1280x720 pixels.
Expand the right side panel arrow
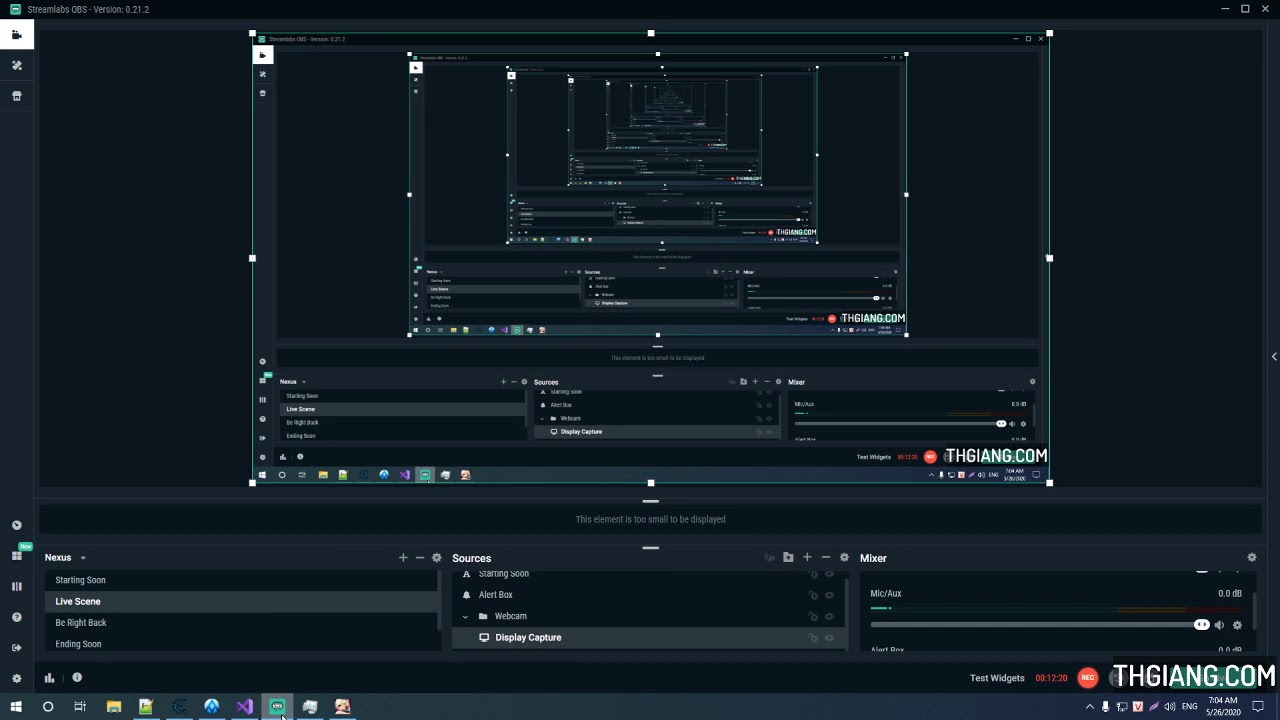coord(1274,357)
